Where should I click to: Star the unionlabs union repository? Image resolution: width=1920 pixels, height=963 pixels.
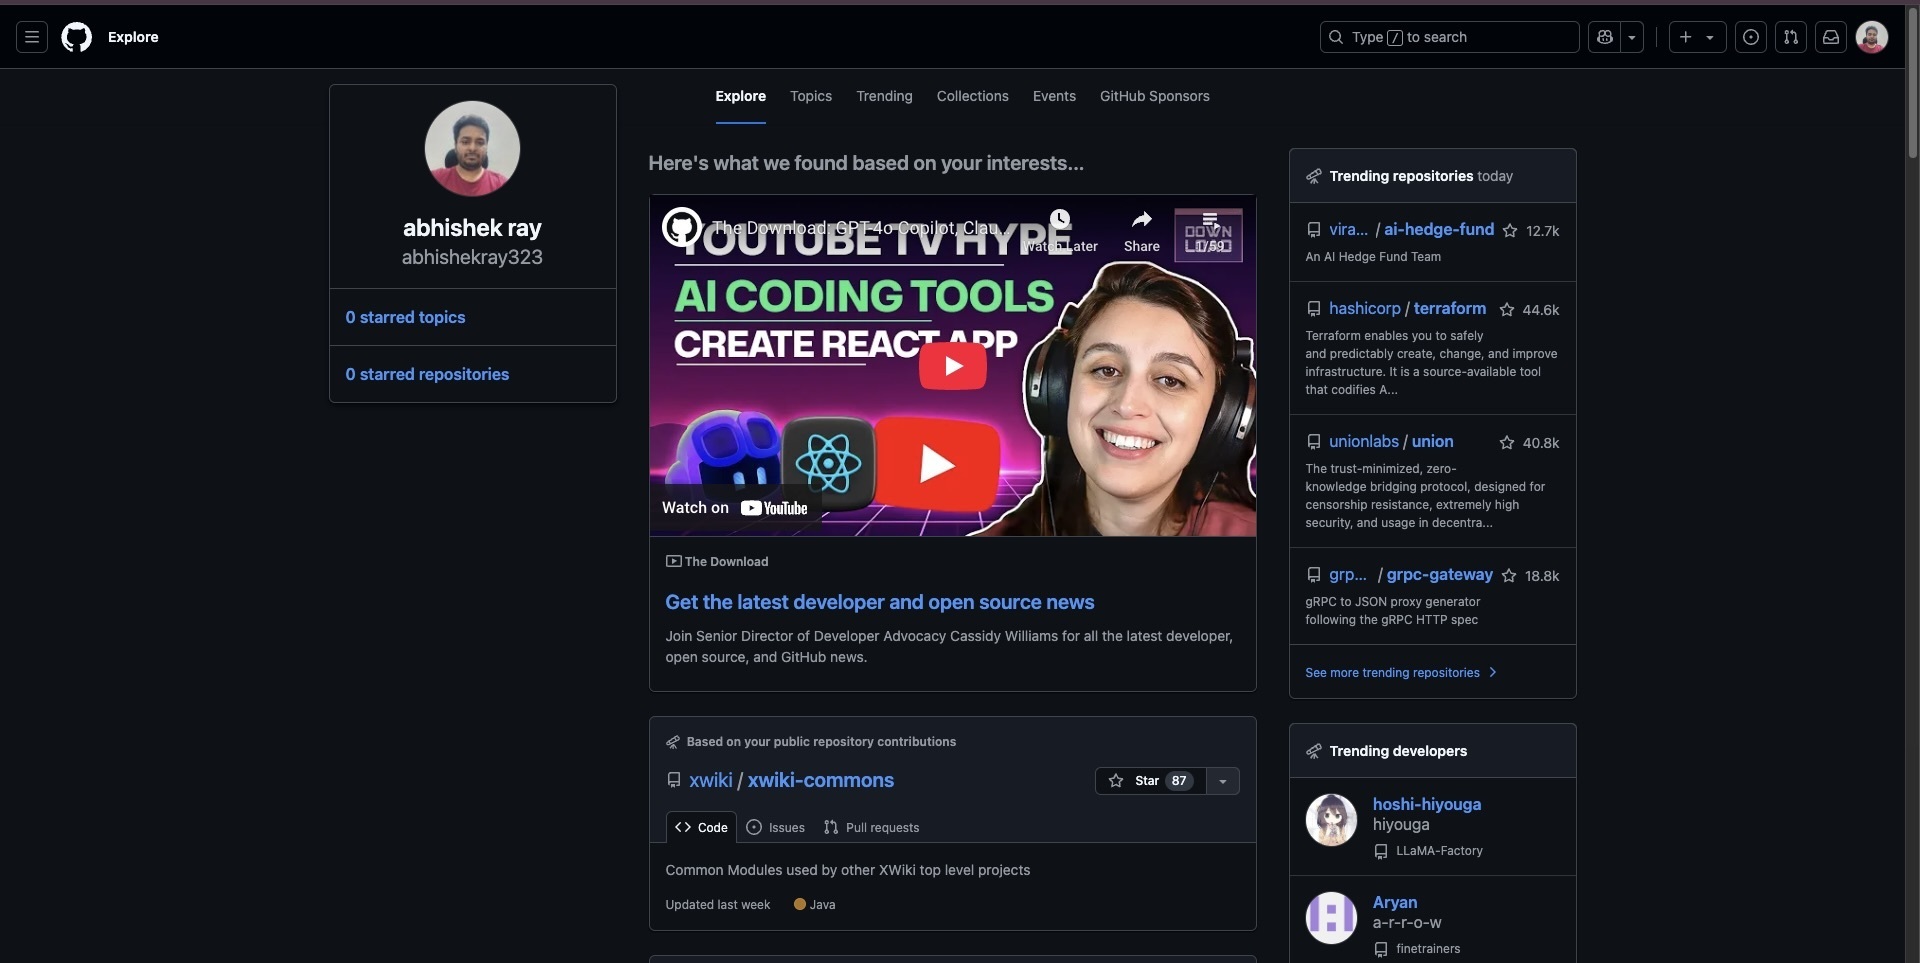coord(1507,443)
